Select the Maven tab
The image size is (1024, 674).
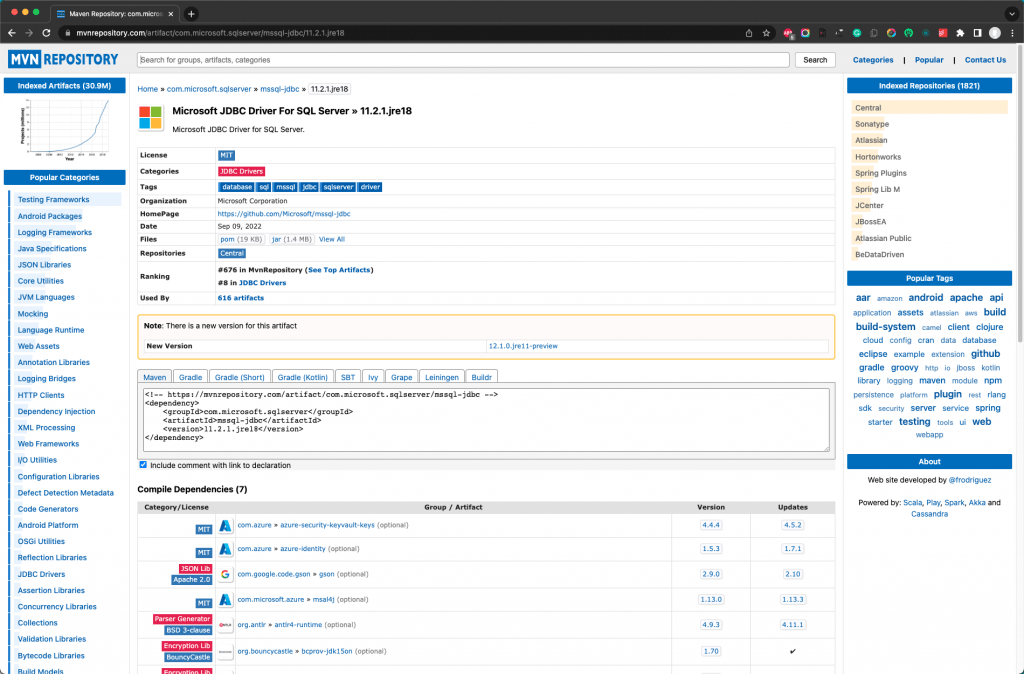[x=155, y=377]
